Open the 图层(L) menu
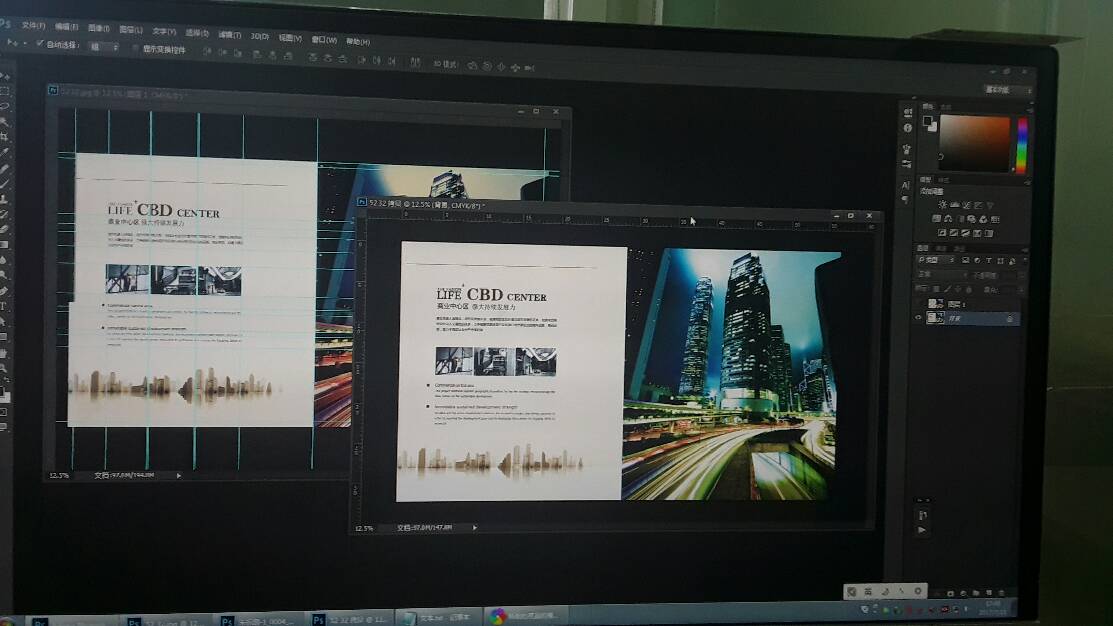 coord(131,29)
